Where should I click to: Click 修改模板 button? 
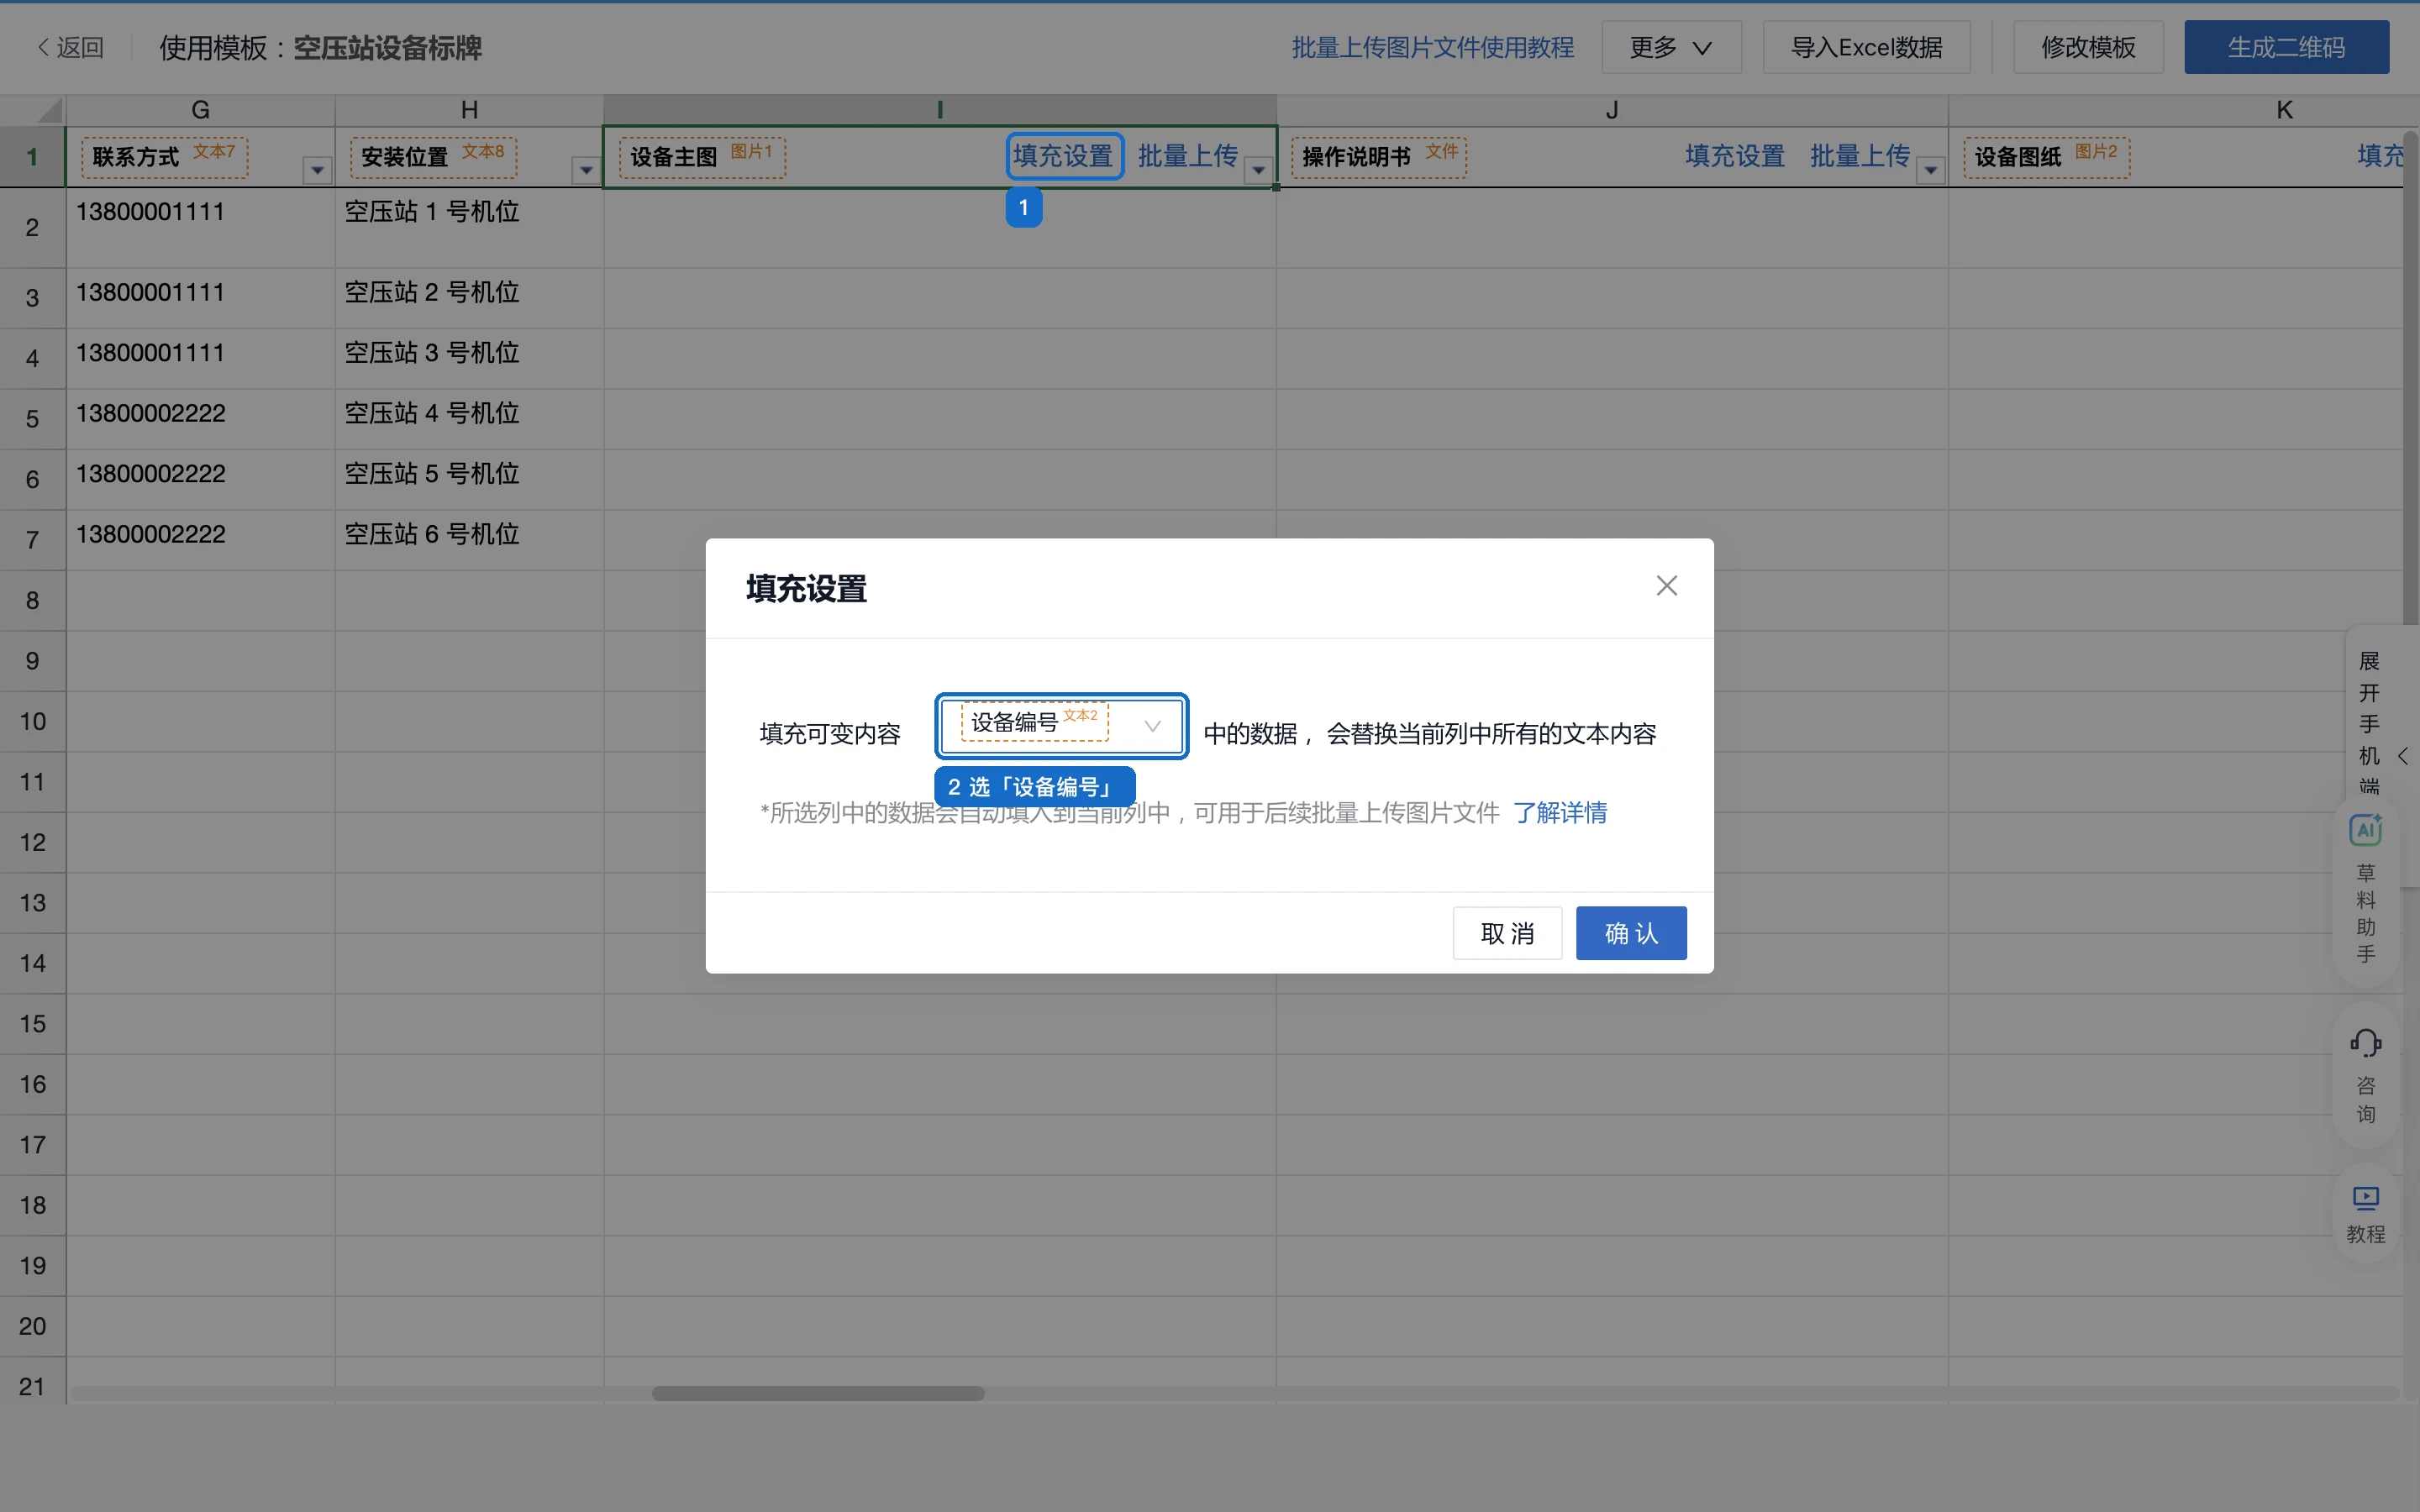coord(2088,47)
